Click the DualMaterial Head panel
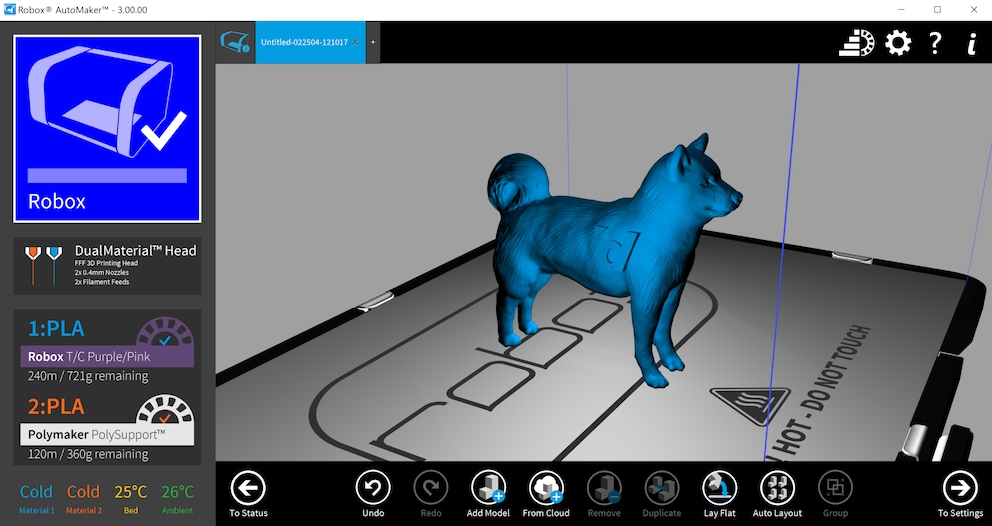Image resolution: width=992 pixels, height=526 pixels. (x=108, y=266)
